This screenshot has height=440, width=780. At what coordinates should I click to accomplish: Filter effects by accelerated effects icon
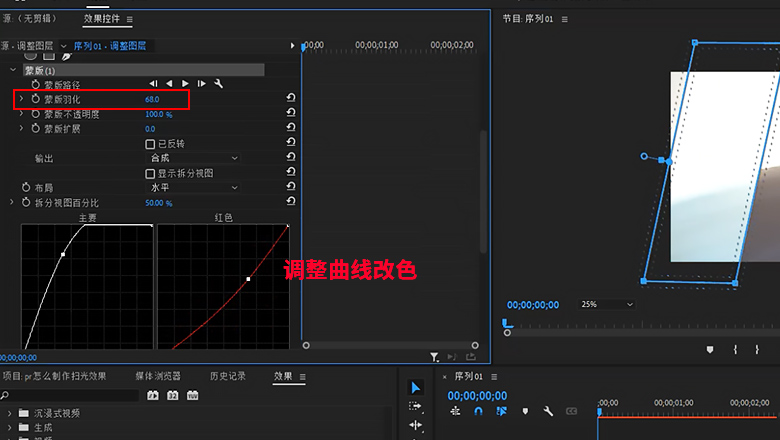[153, 395]
